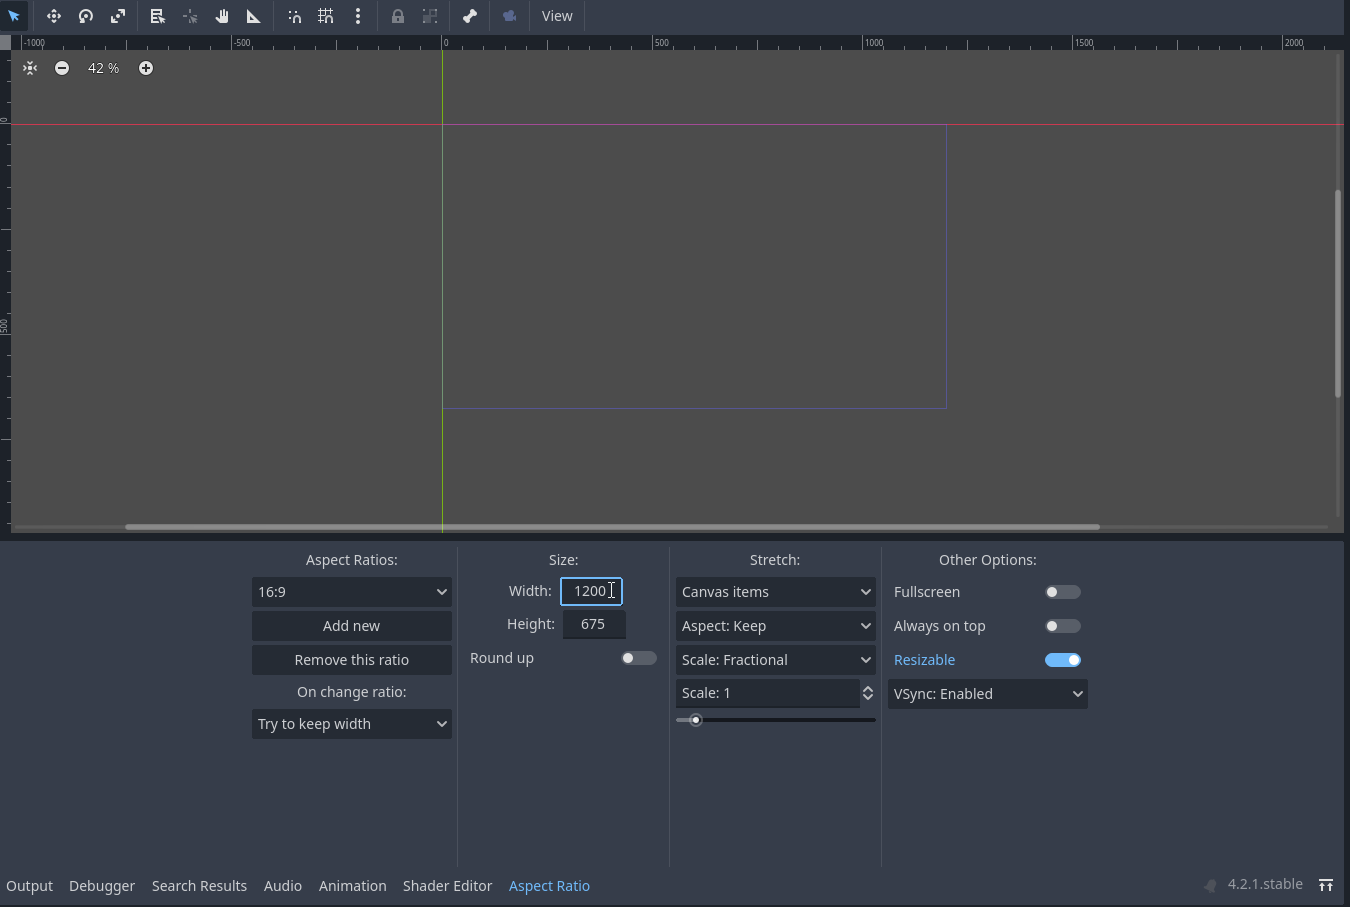Viewport: 1350px width, 907px height.
Task: Open the Aspect: Keep dropdown
Action: pyautogui.click(x=776, y=626)
